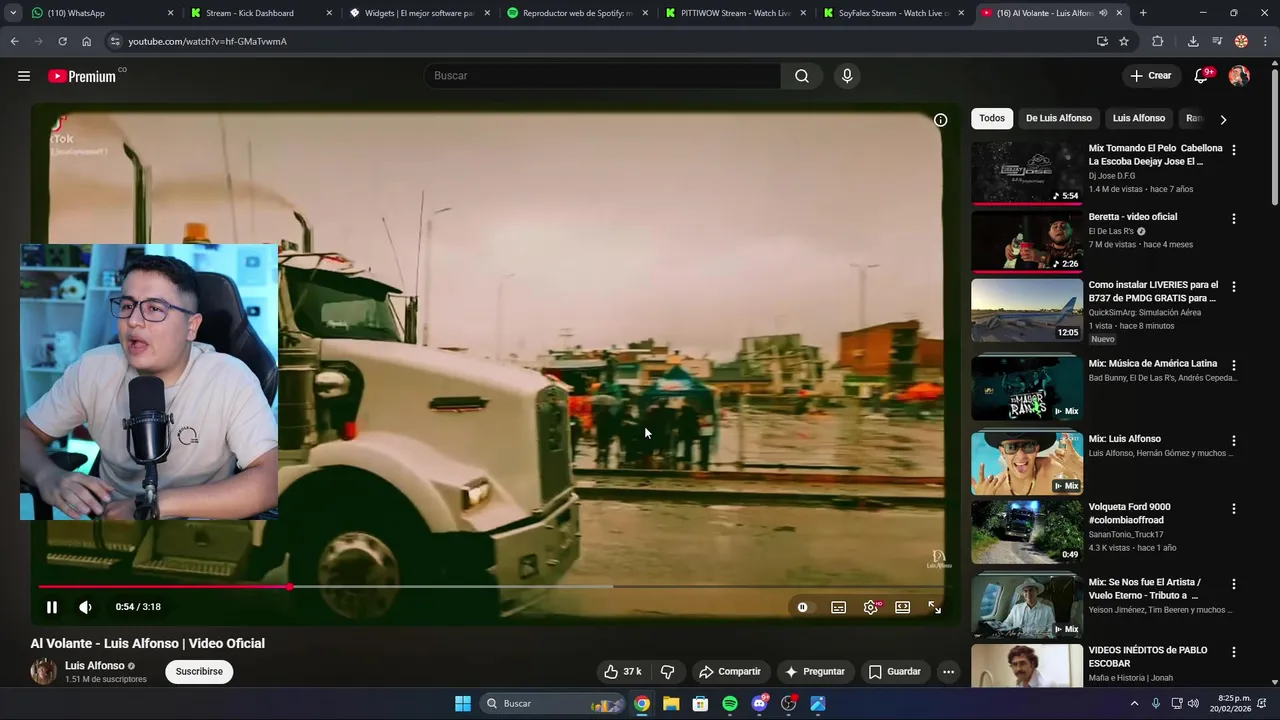Image resolution: width=1280 pixels, height=720 pixels.
Task: Click the search magnifier button on YouTube
Action: [802, 76]
